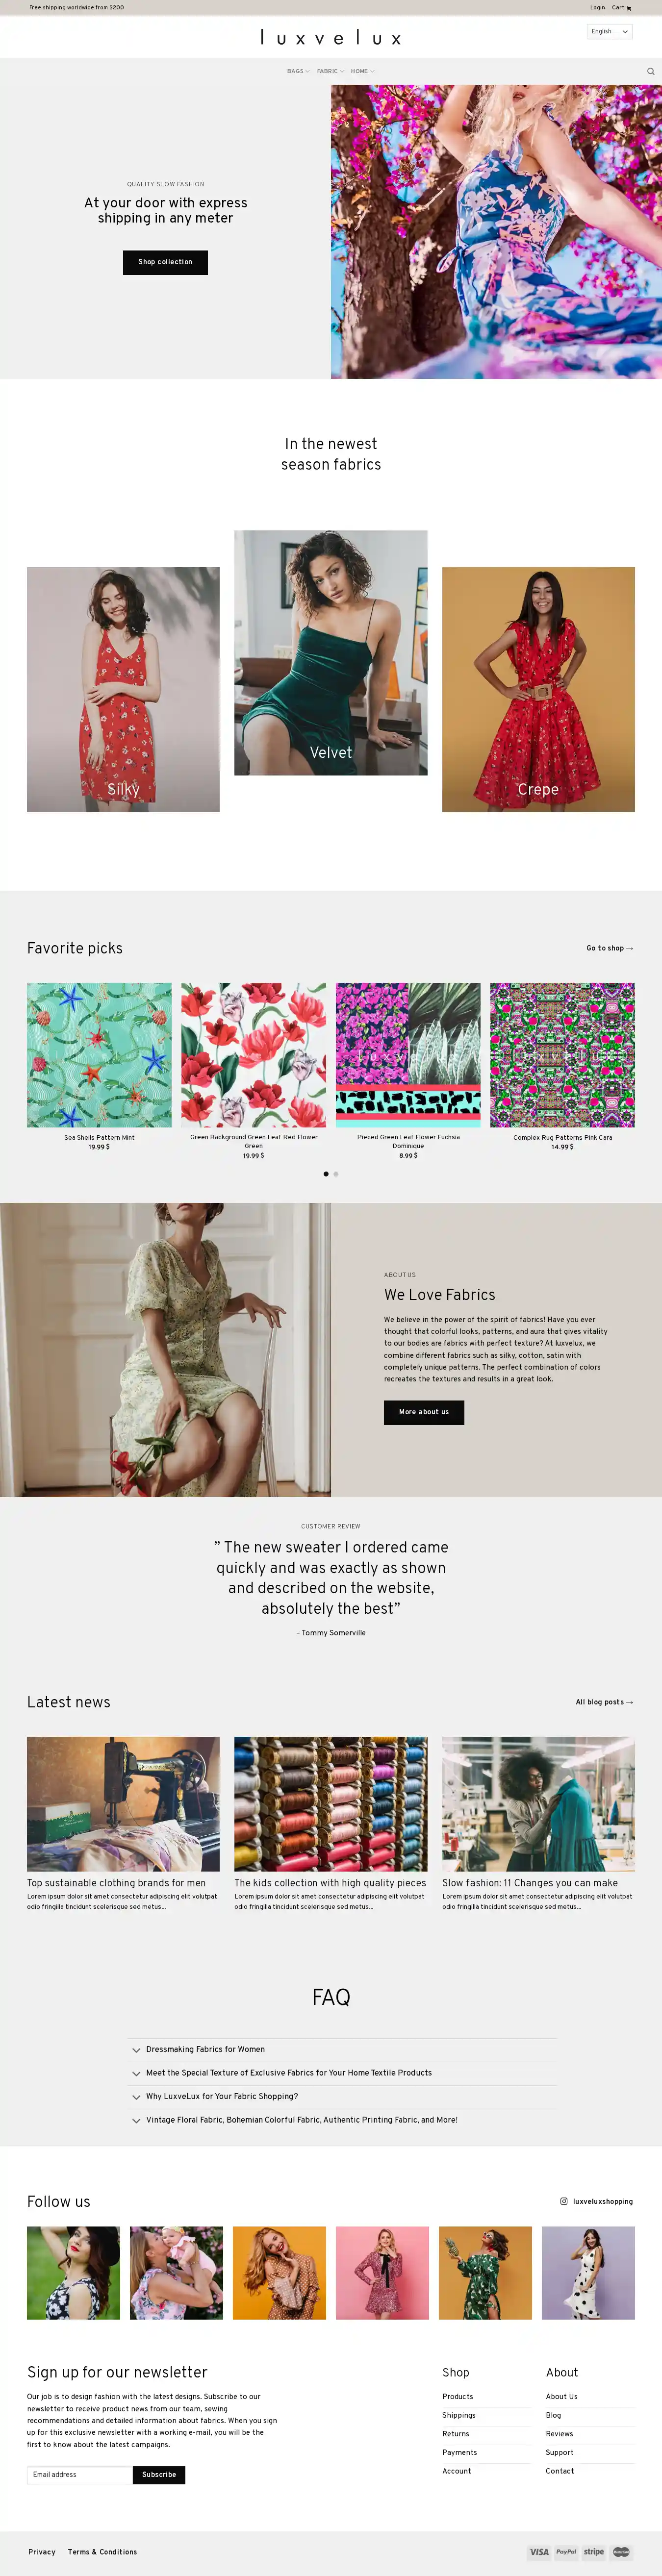Viewport: 662px width, 2576px height.
Task: Click the VISA payment icon
Action: click(x=539, y=2551)
